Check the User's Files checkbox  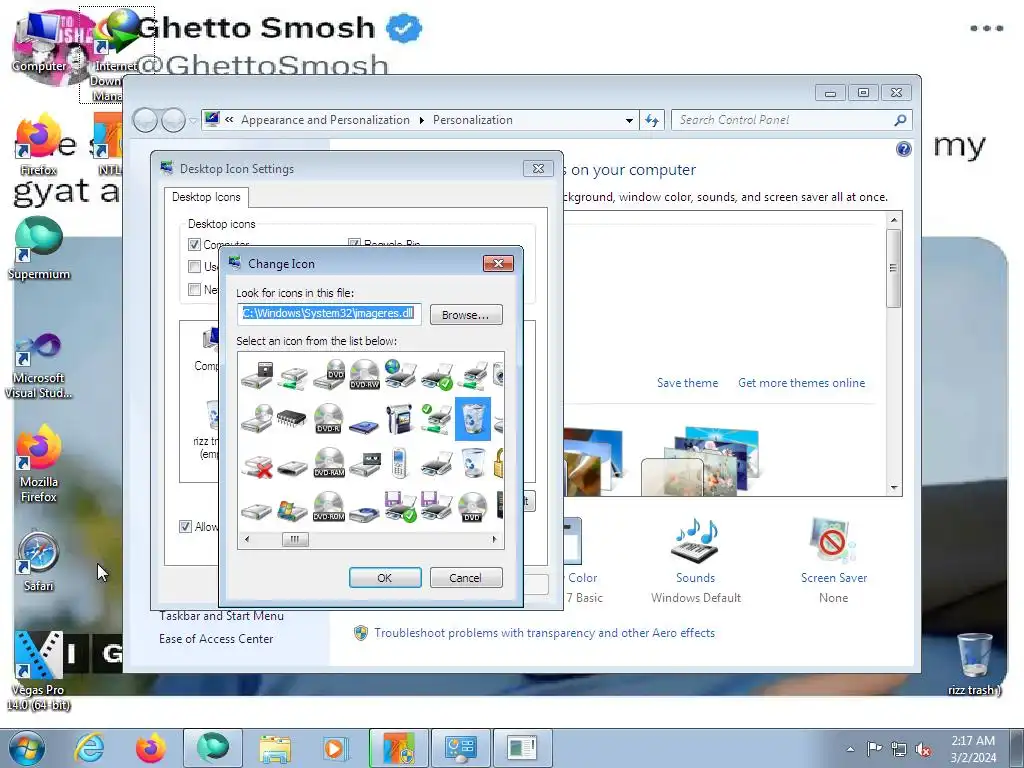[x=194, y=266]
